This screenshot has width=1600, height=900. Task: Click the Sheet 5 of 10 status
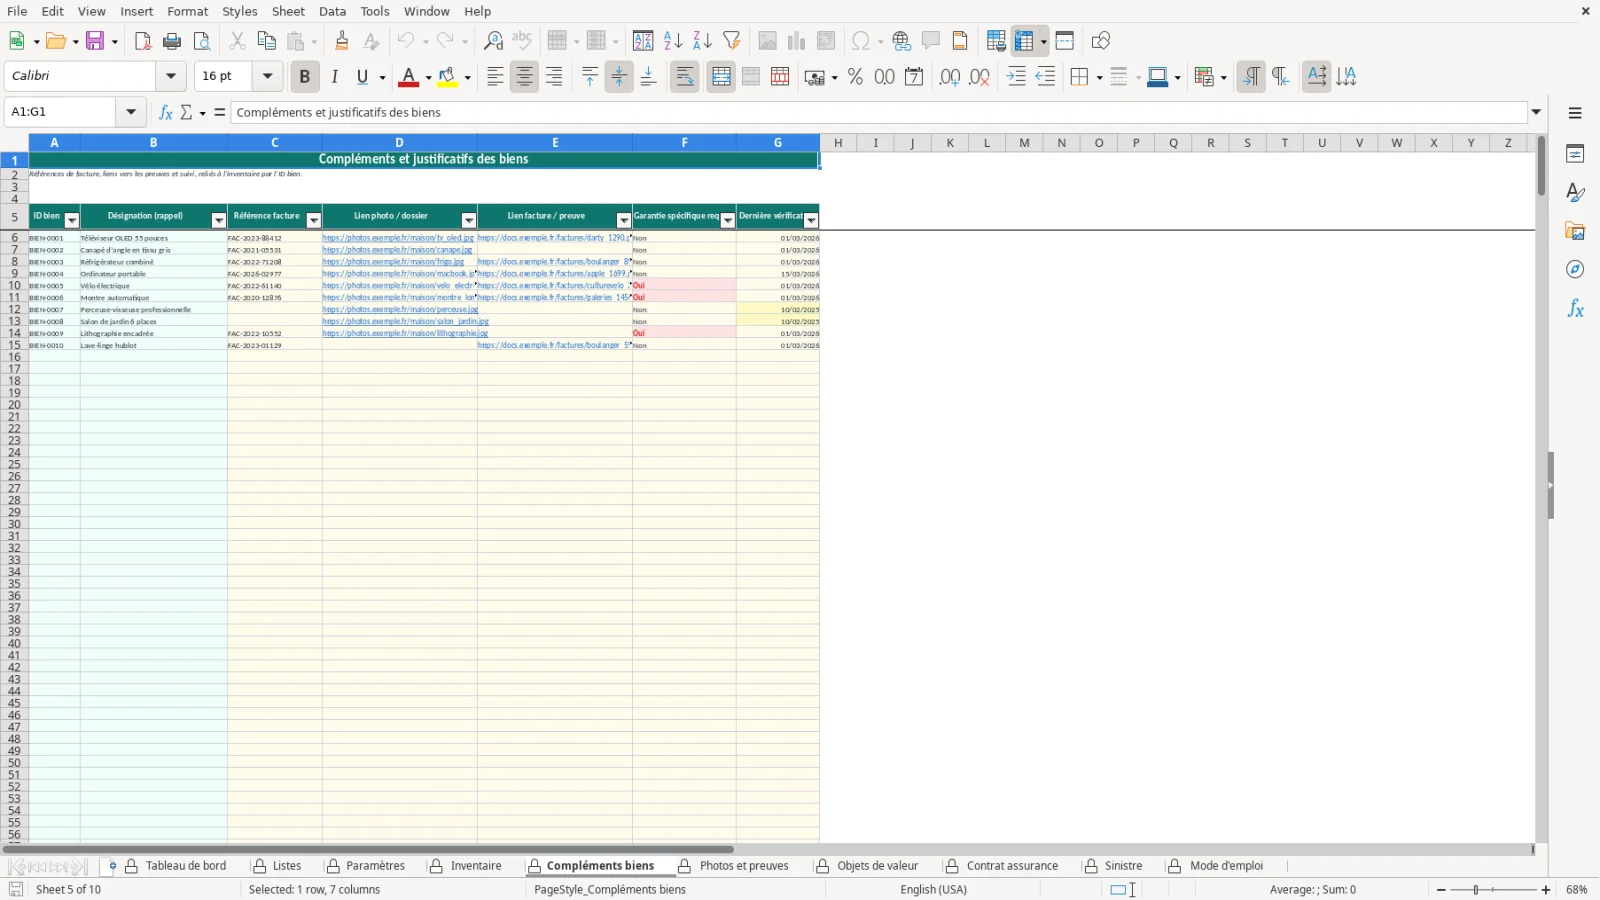pyautogui.click(x=68, y=890)
